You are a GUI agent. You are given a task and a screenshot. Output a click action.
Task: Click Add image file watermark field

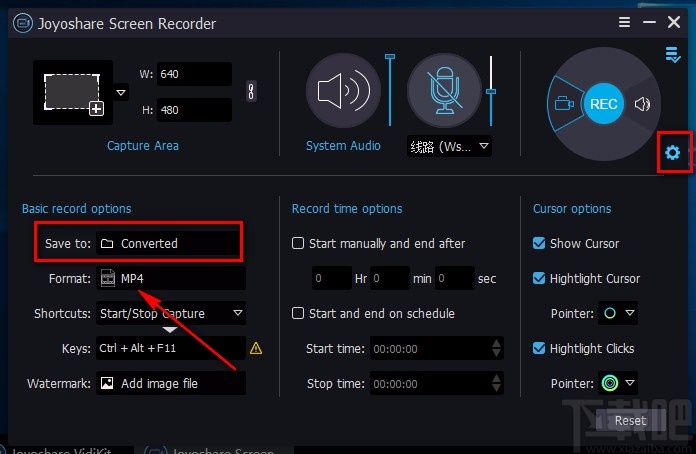170,383
